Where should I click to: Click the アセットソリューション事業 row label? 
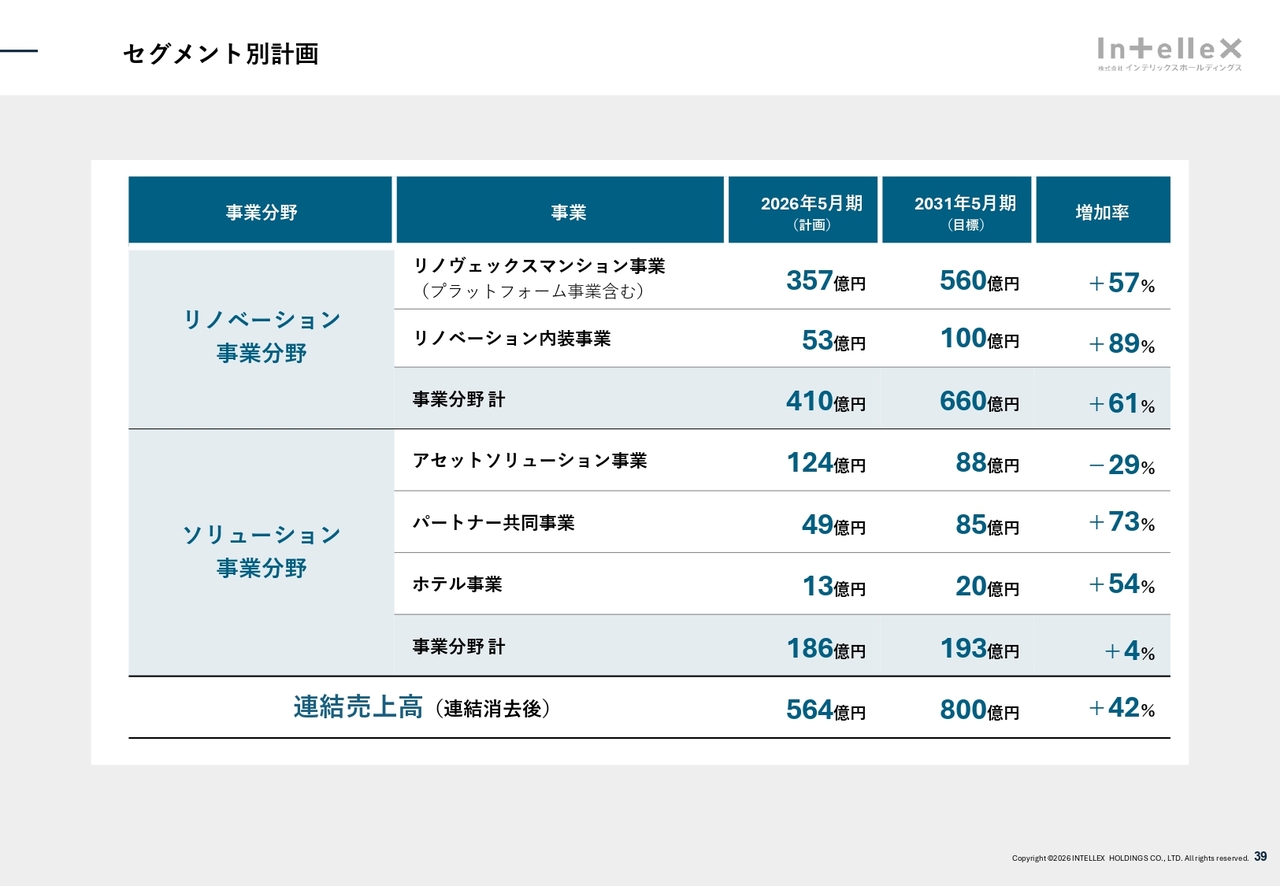[x=529, y=461]
